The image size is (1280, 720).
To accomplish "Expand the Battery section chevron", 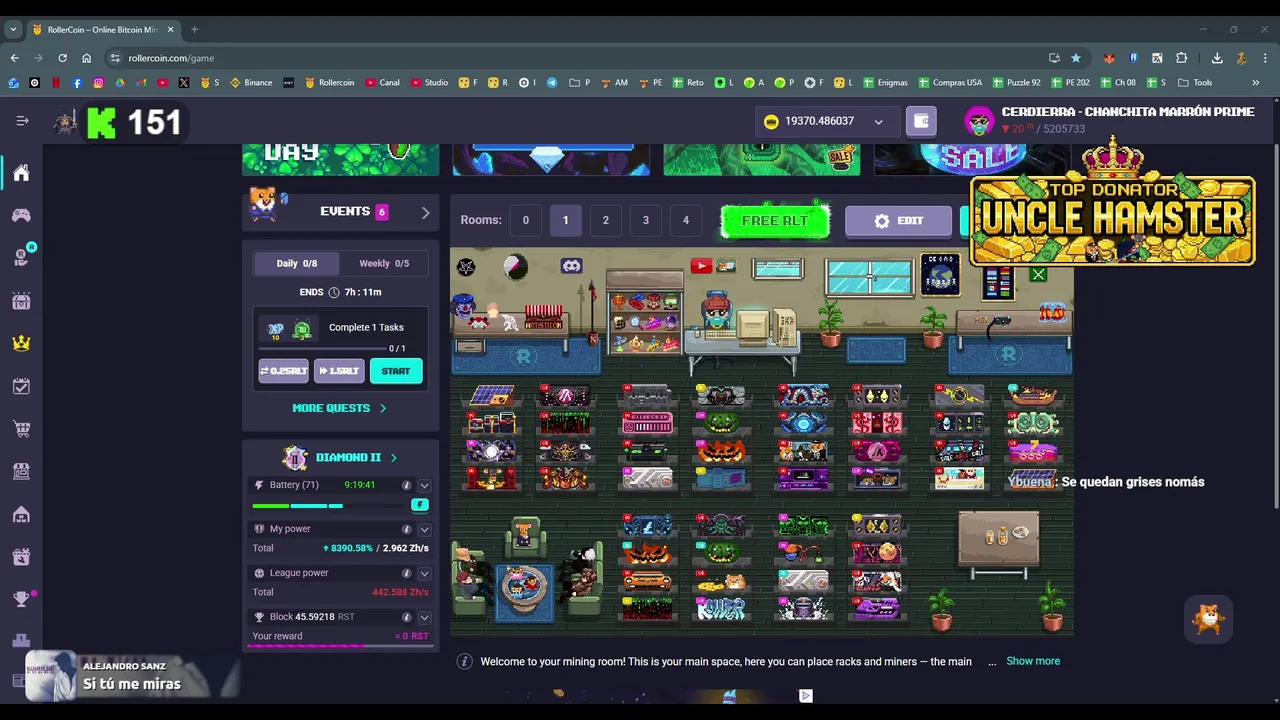I will tap(424, 485).
